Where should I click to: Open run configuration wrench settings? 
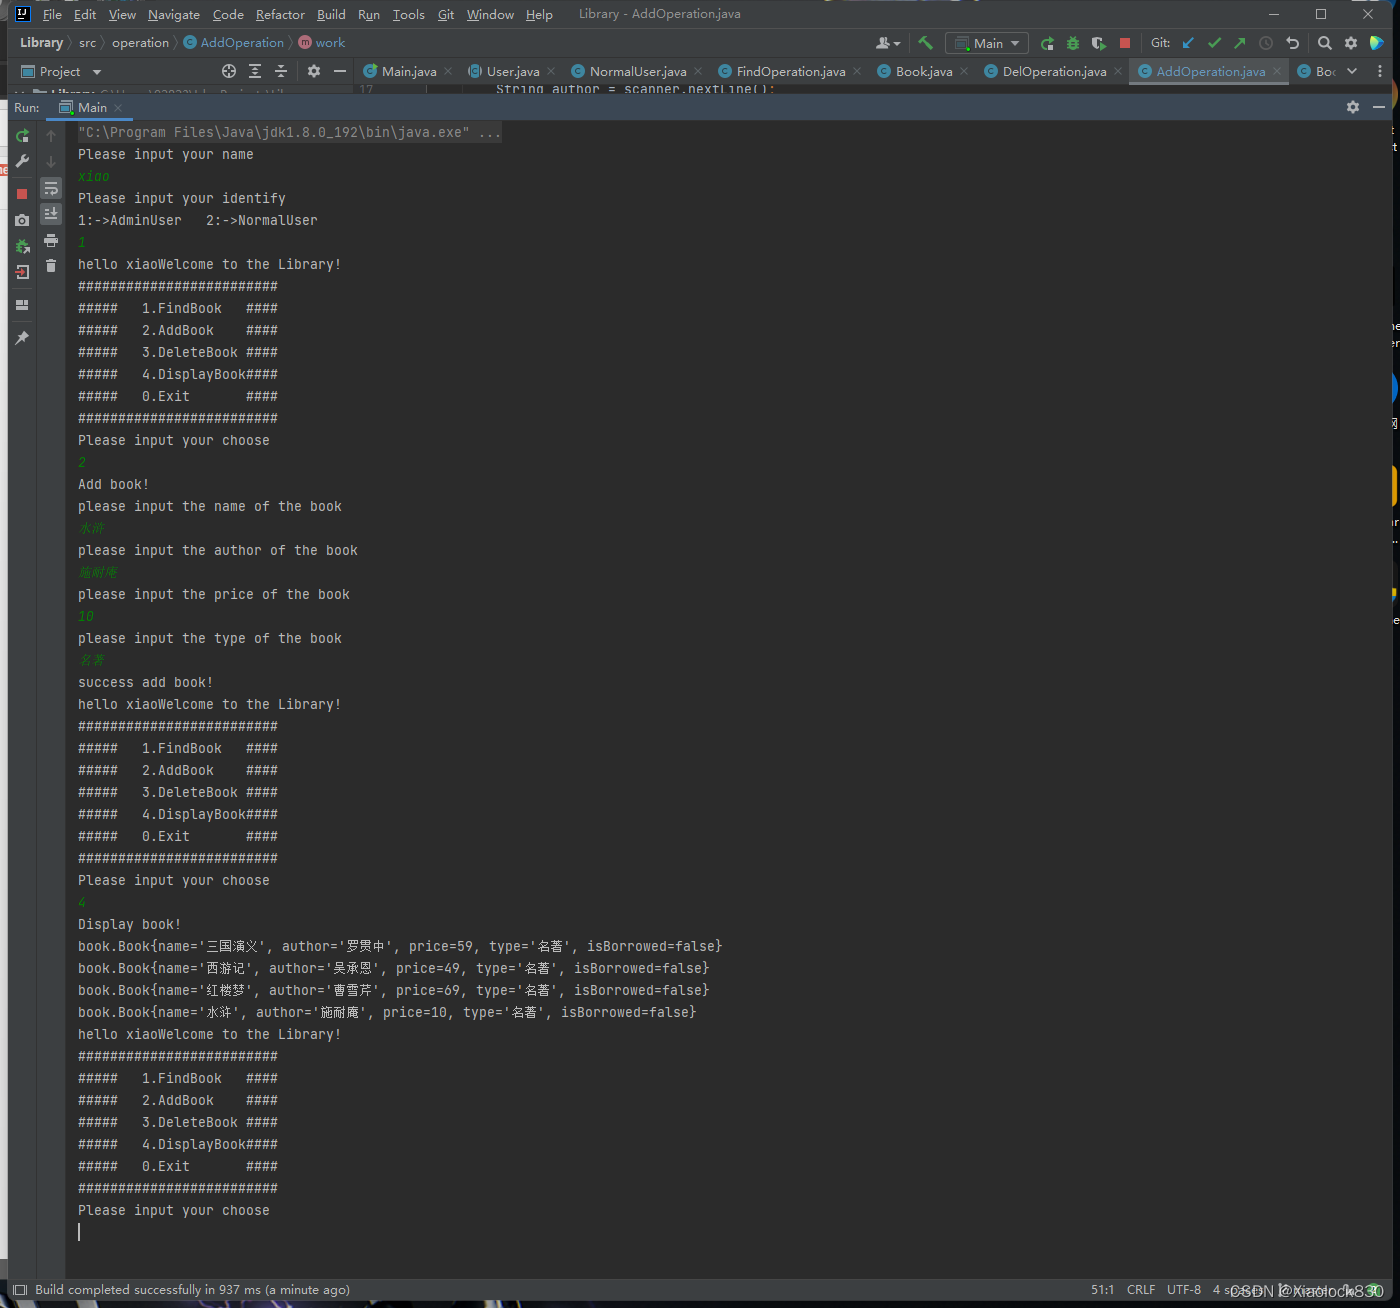click(x=22, y=161)
